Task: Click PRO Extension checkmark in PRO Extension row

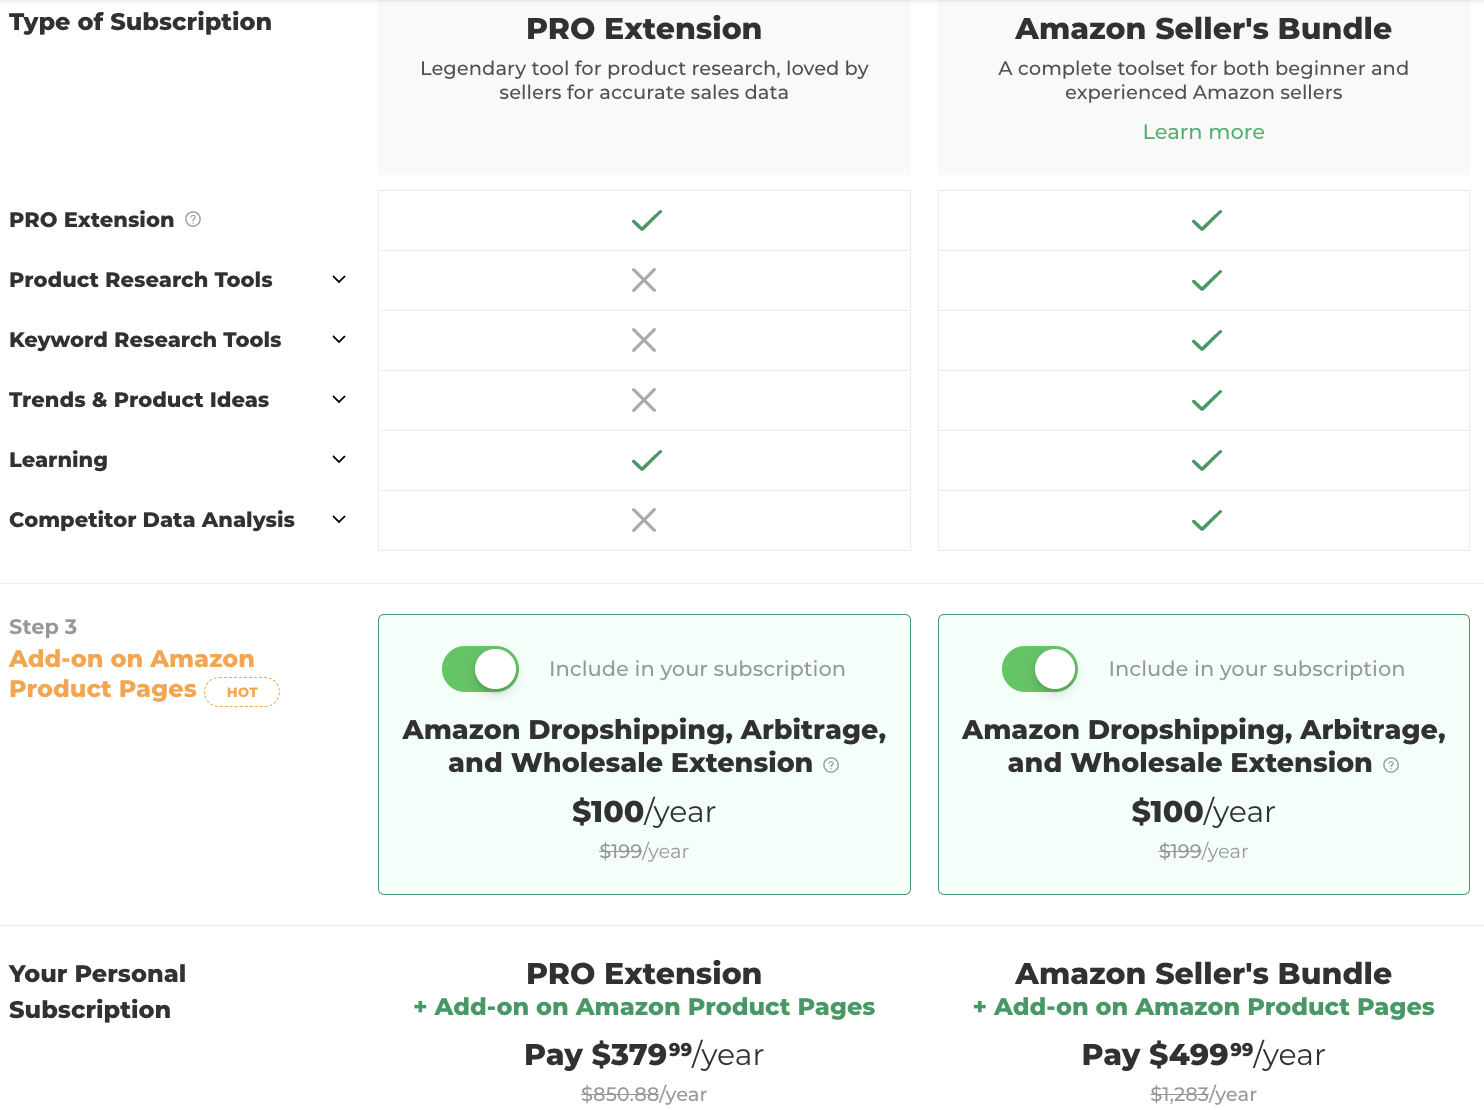Action: point(647,220)
